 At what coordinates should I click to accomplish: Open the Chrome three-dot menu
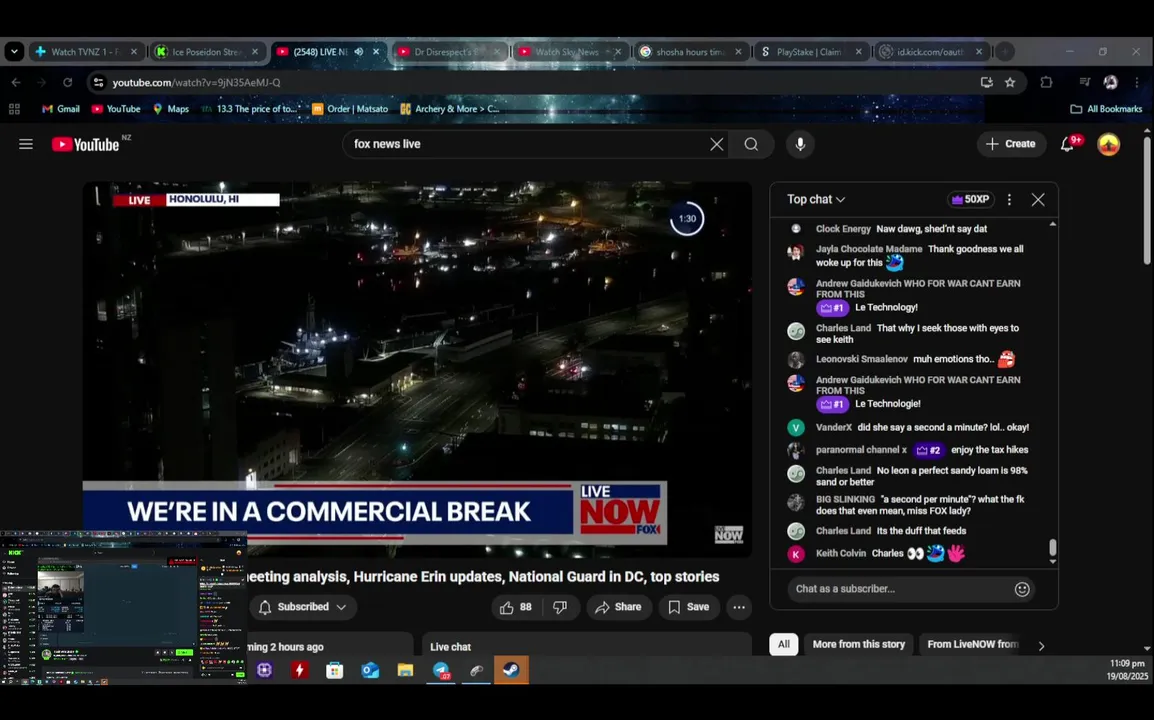[x=1137, y=82]
